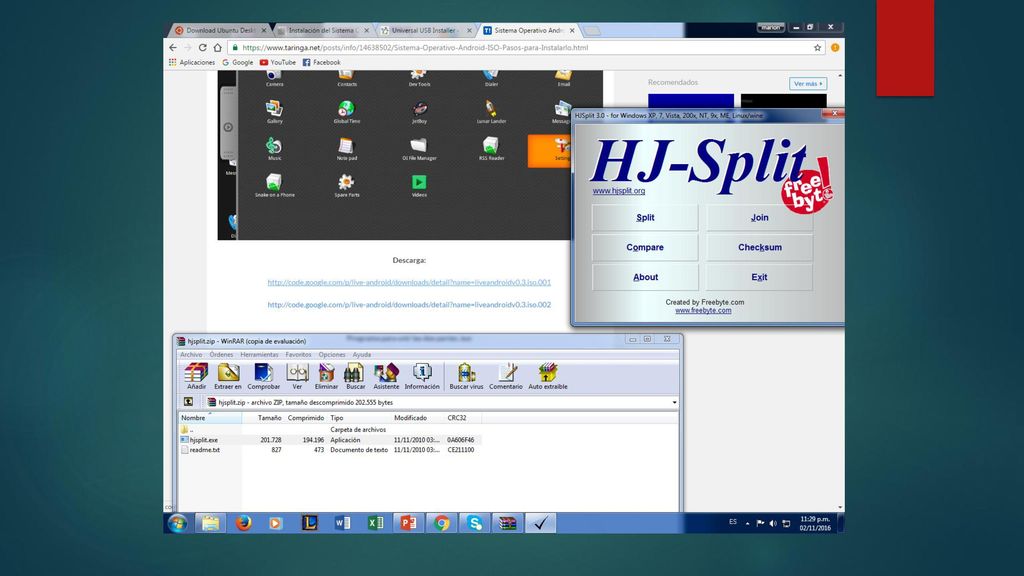This screenshot has height=576, width=1024.
Task: Click the Comentario toolbar icon
Action: (x=506, y=376)
